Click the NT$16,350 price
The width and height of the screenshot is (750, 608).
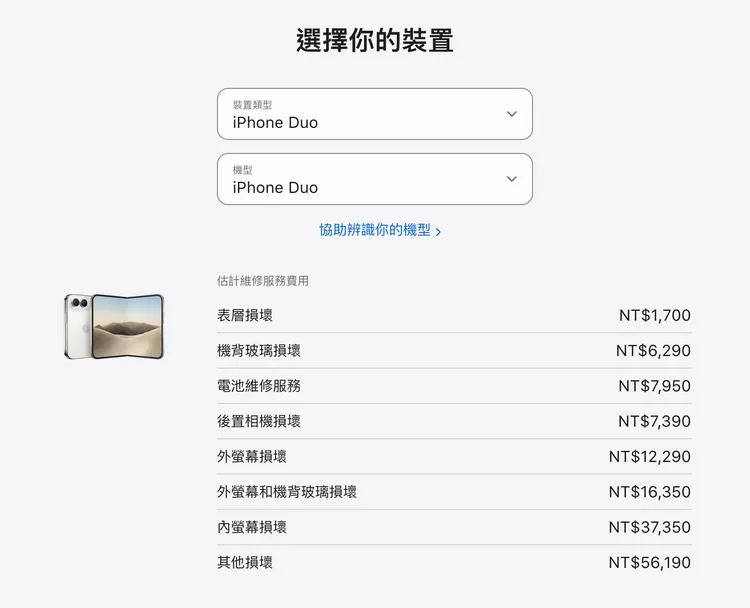click(650, 492)
